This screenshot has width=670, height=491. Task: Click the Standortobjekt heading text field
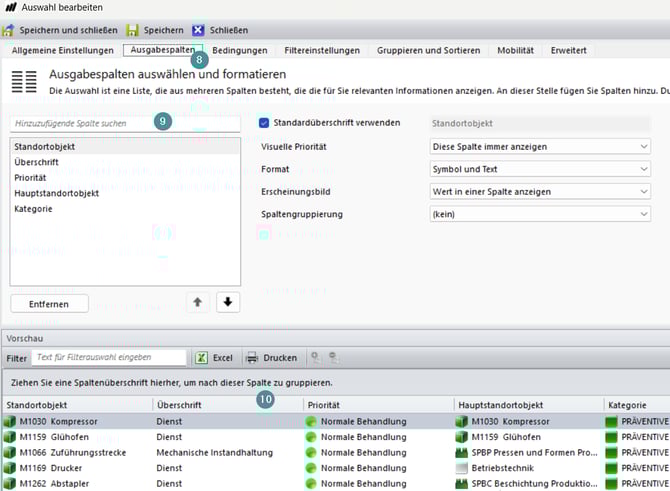click(540, 123)
